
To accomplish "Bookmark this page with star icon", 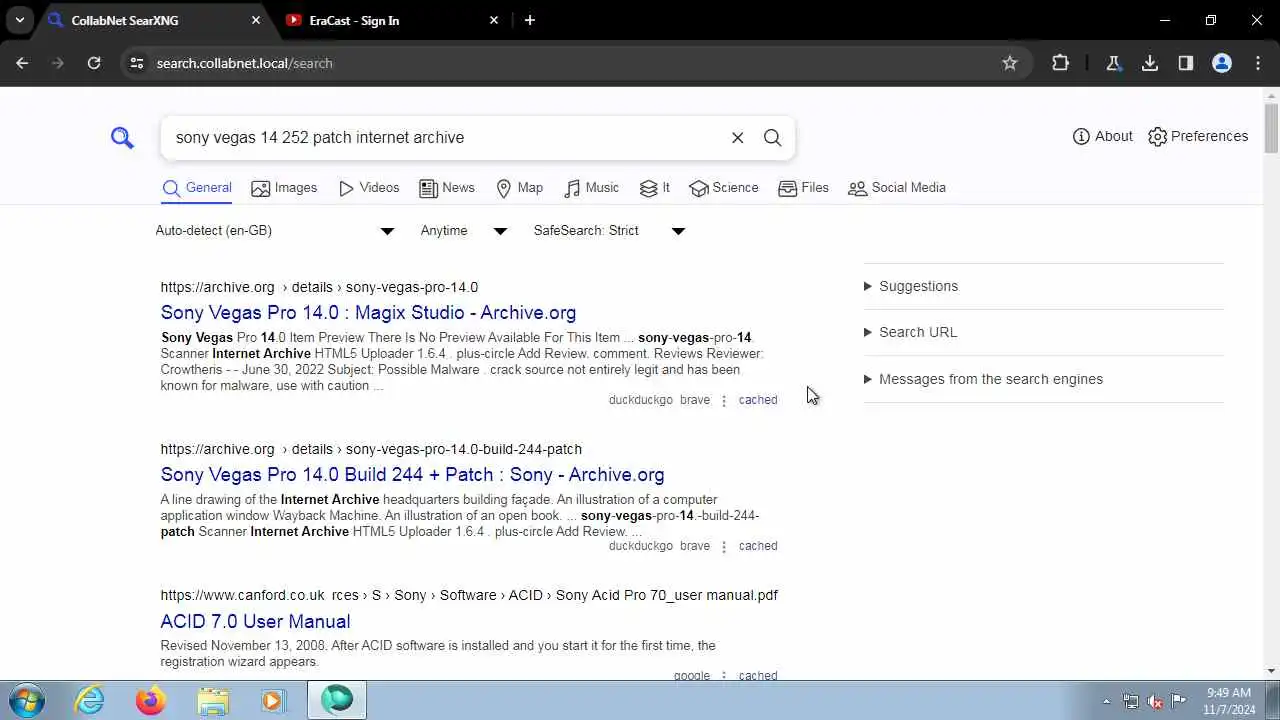I will tap(1010, 63).
